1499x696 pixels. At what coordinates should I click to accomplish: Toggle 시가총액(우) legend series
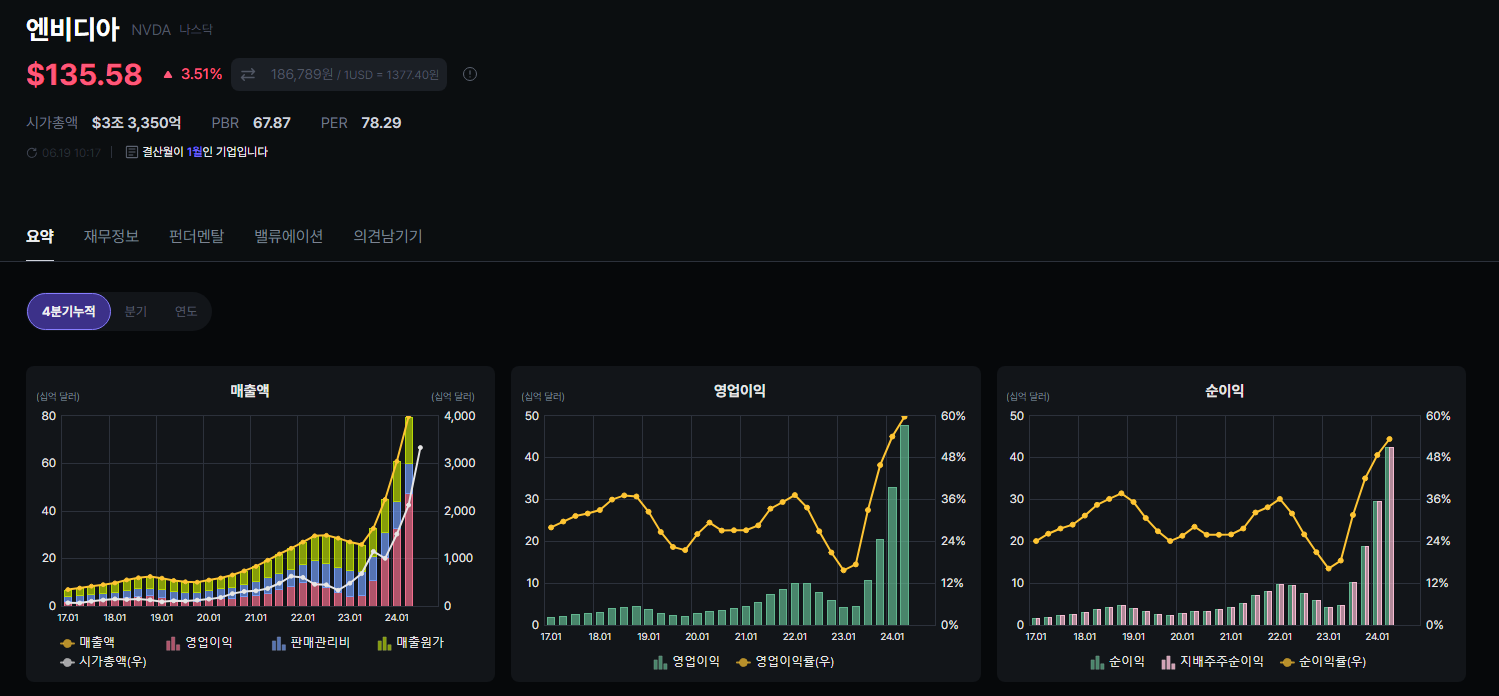(103, 662)
